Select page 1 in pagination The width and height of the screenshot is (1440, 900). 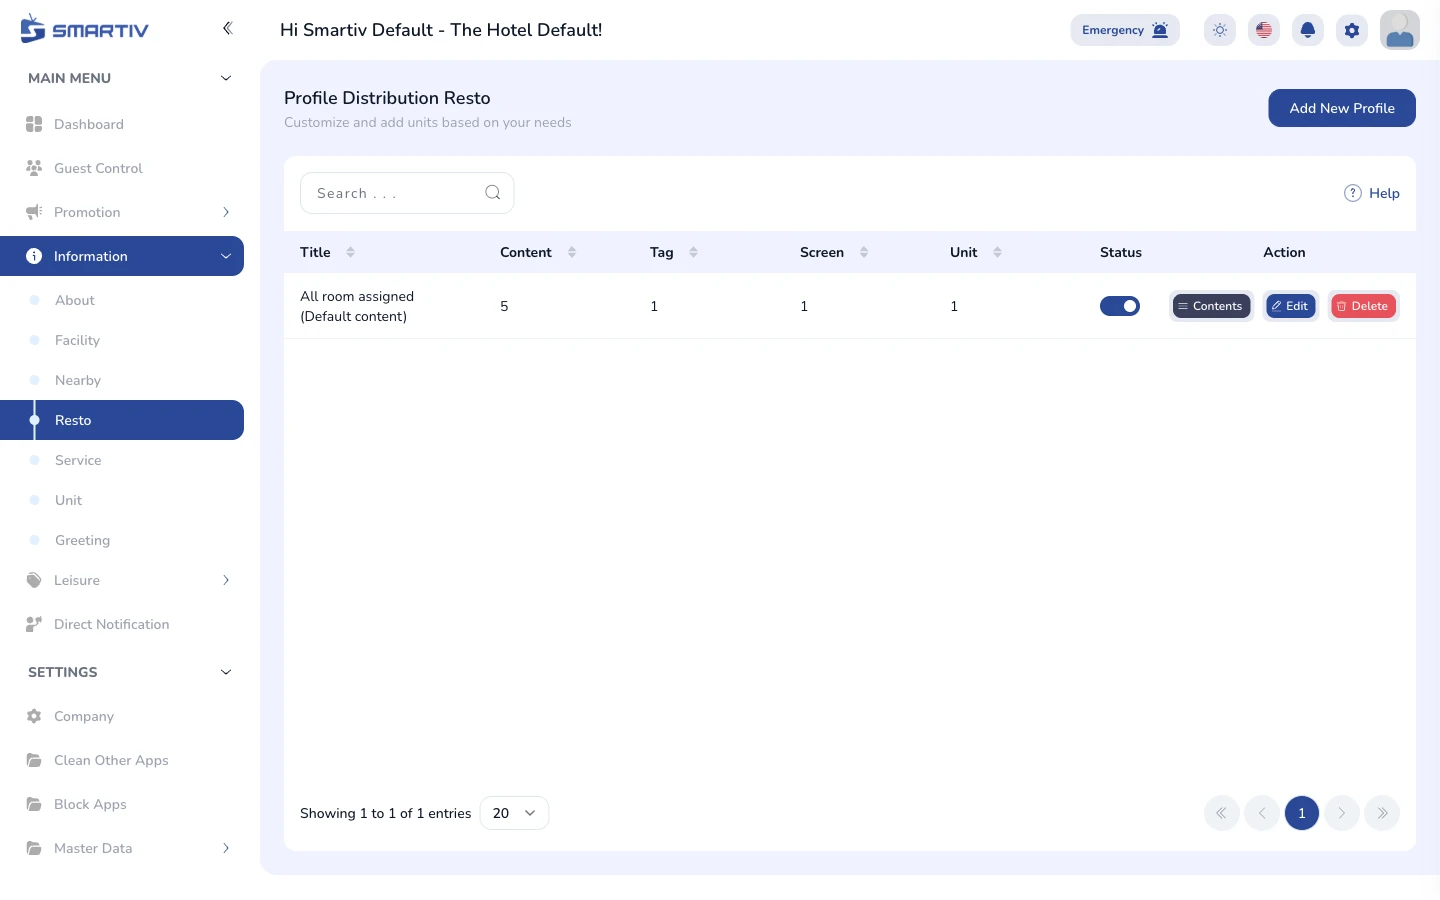click(1302, 813)
